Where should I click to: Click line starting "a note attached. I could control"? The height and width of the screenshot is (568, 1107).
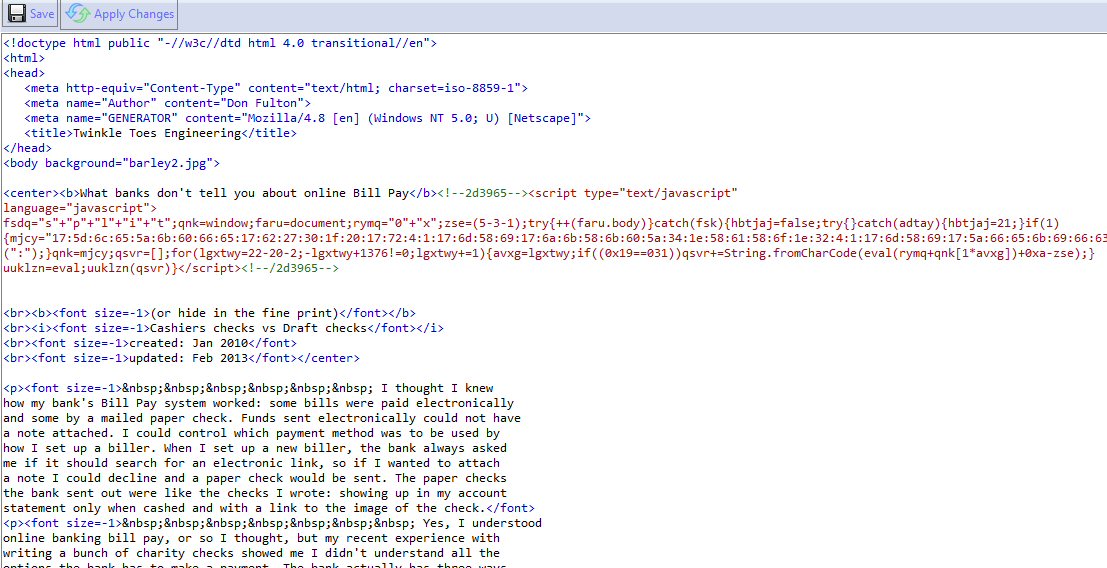[x=251, y=433]
